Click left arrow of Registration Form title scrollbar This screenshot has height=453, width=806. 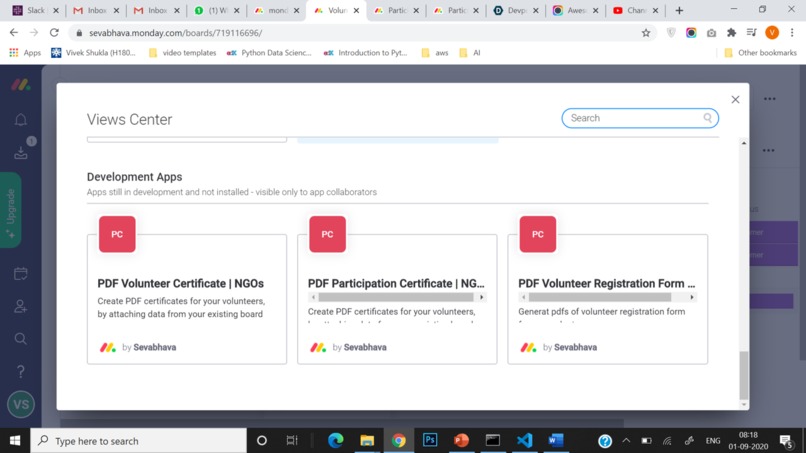523,297
